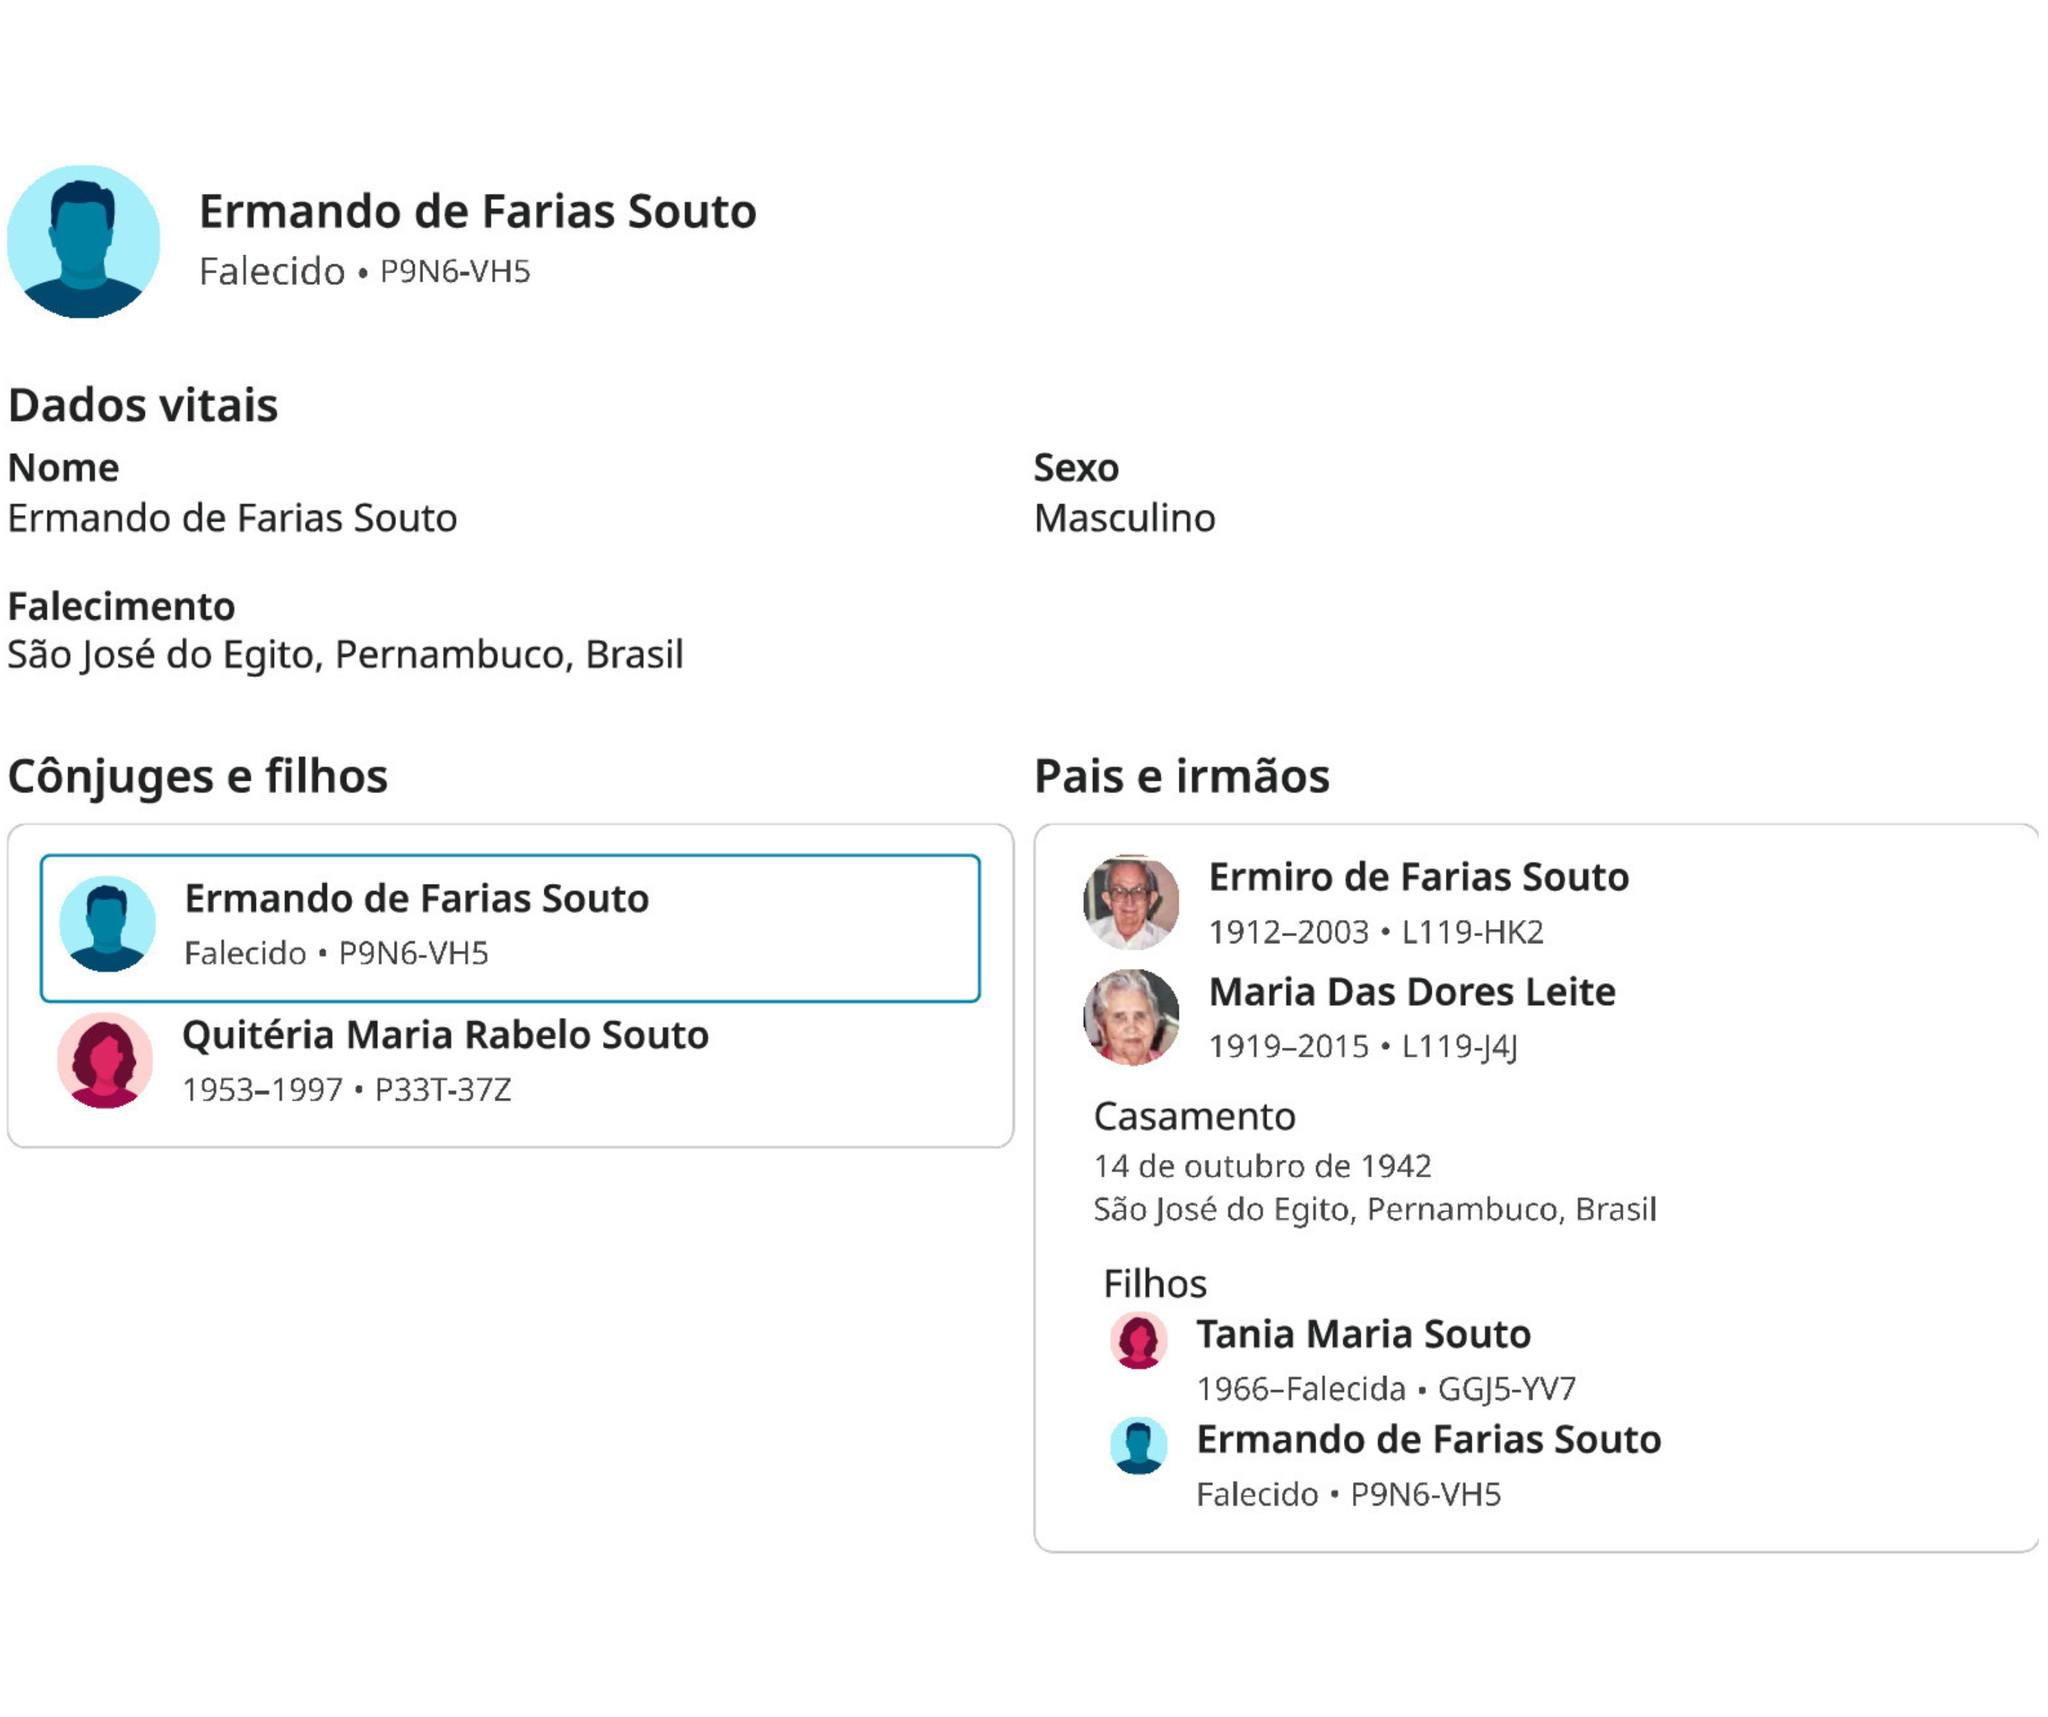Click Quitéria Maria Rabelo Souto's female avatar

tap(105, 1060)
